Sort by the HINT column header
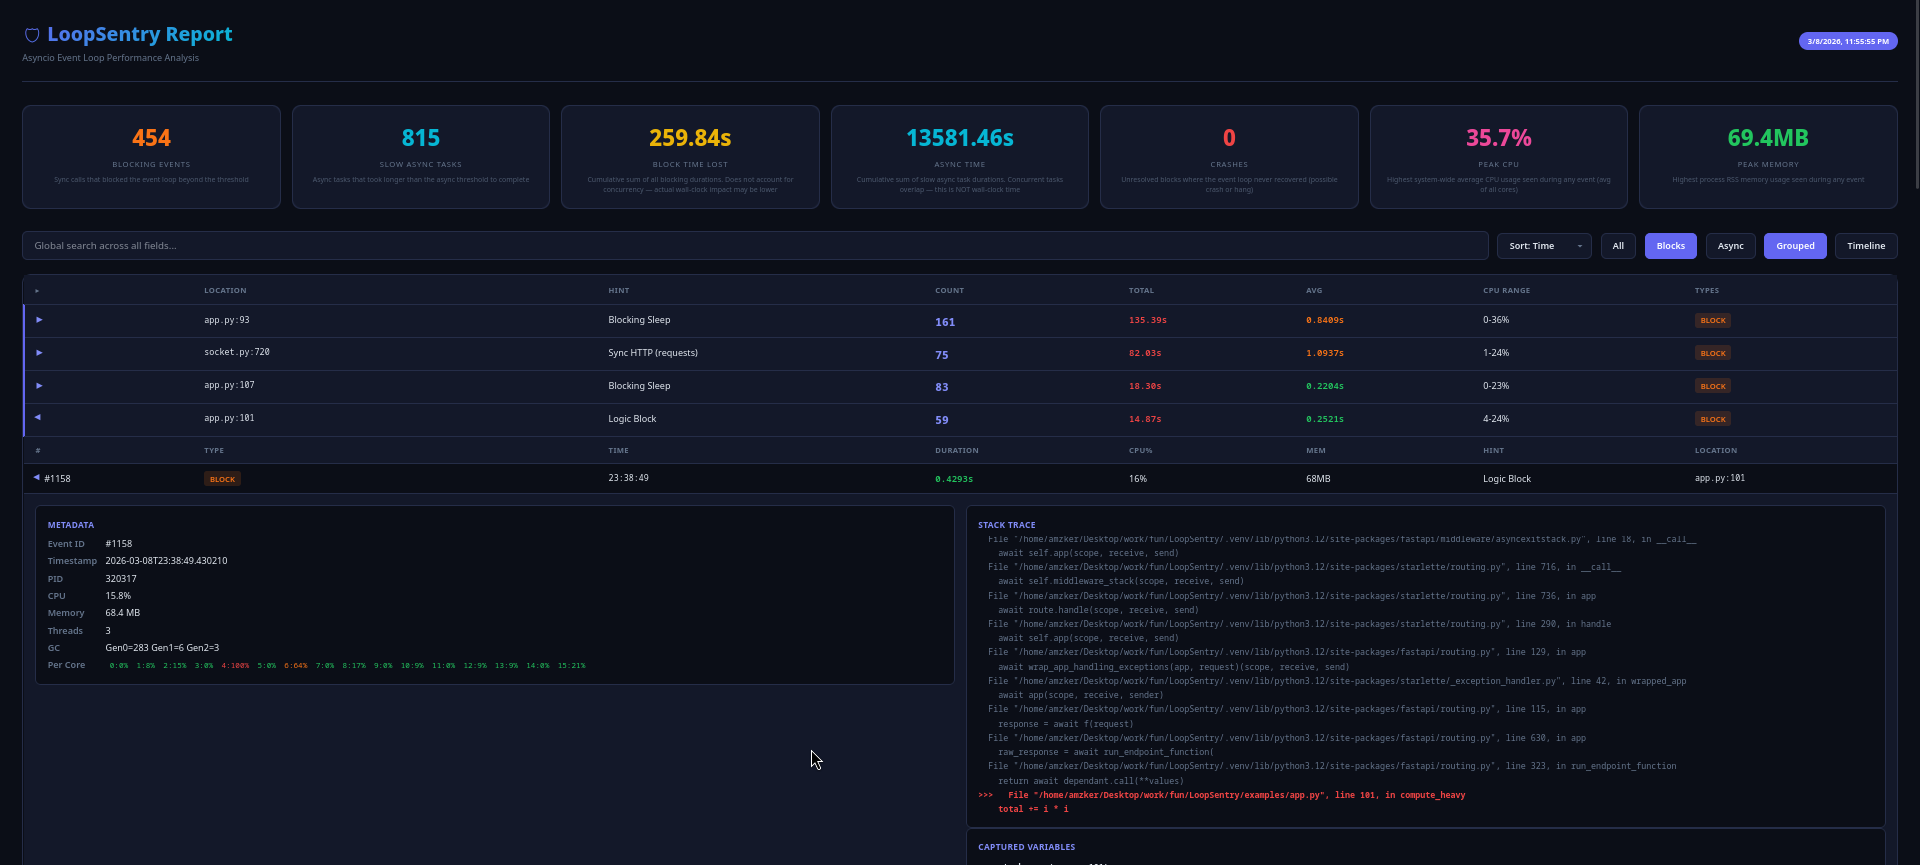Screen dimensions: 1920x865 coord(619,291)
